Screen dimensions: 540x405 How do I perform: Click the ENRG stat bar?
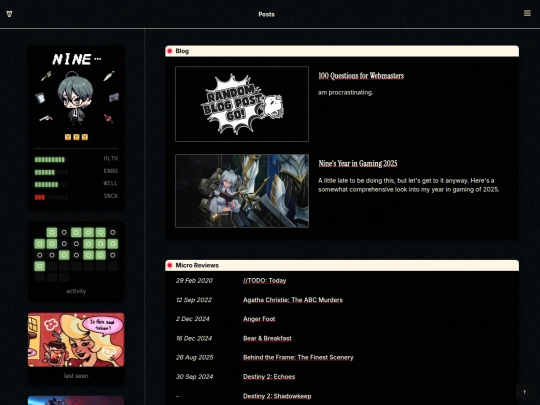tap(51, 172)
